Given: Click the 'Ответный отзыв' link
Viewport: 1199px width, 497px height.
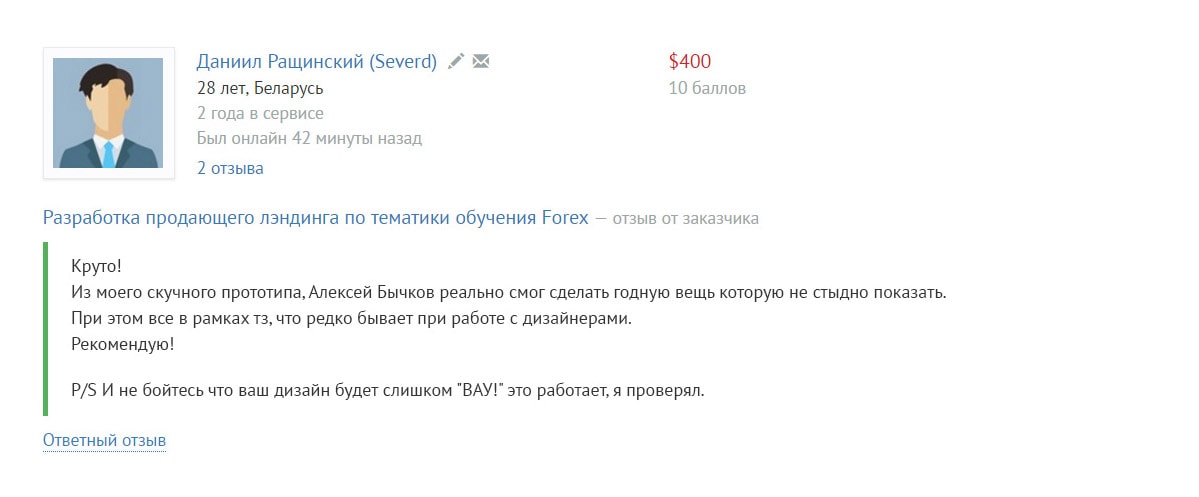Looking at the screenshot, I should click(104, 440).
